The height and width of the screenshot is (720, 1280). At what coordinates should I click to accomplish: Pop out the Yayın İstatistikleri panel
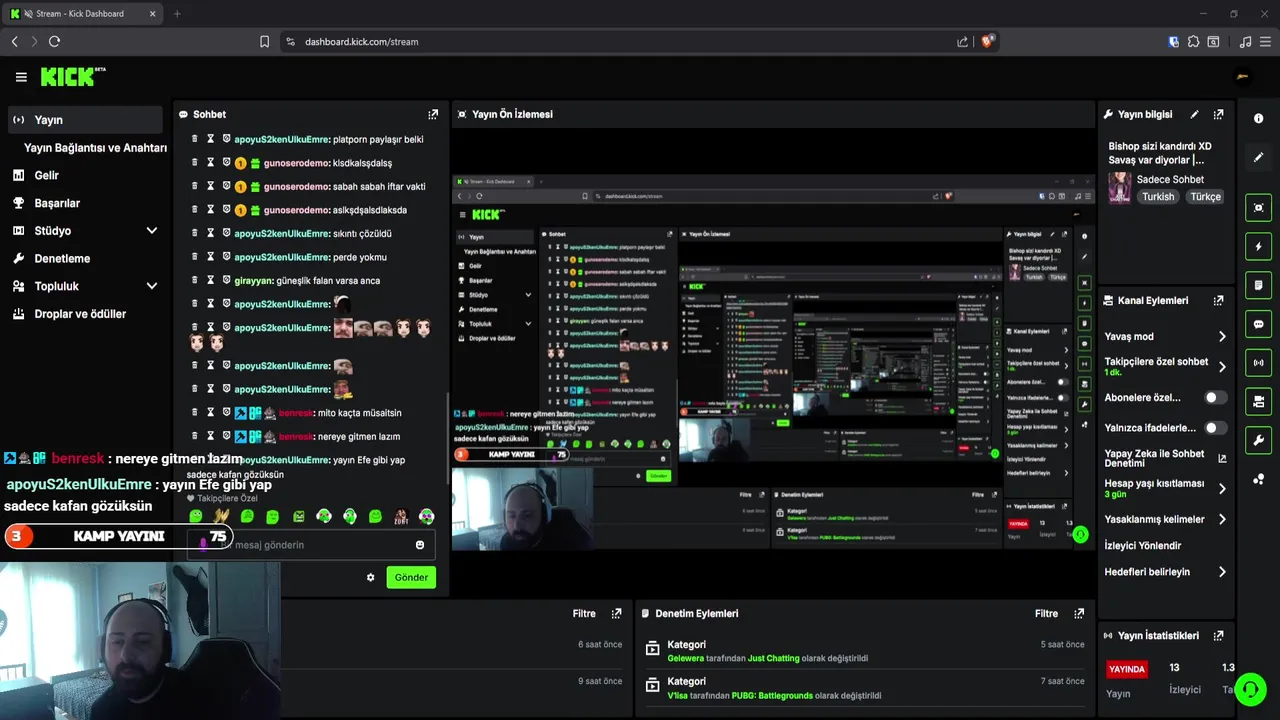(1218, 636)
